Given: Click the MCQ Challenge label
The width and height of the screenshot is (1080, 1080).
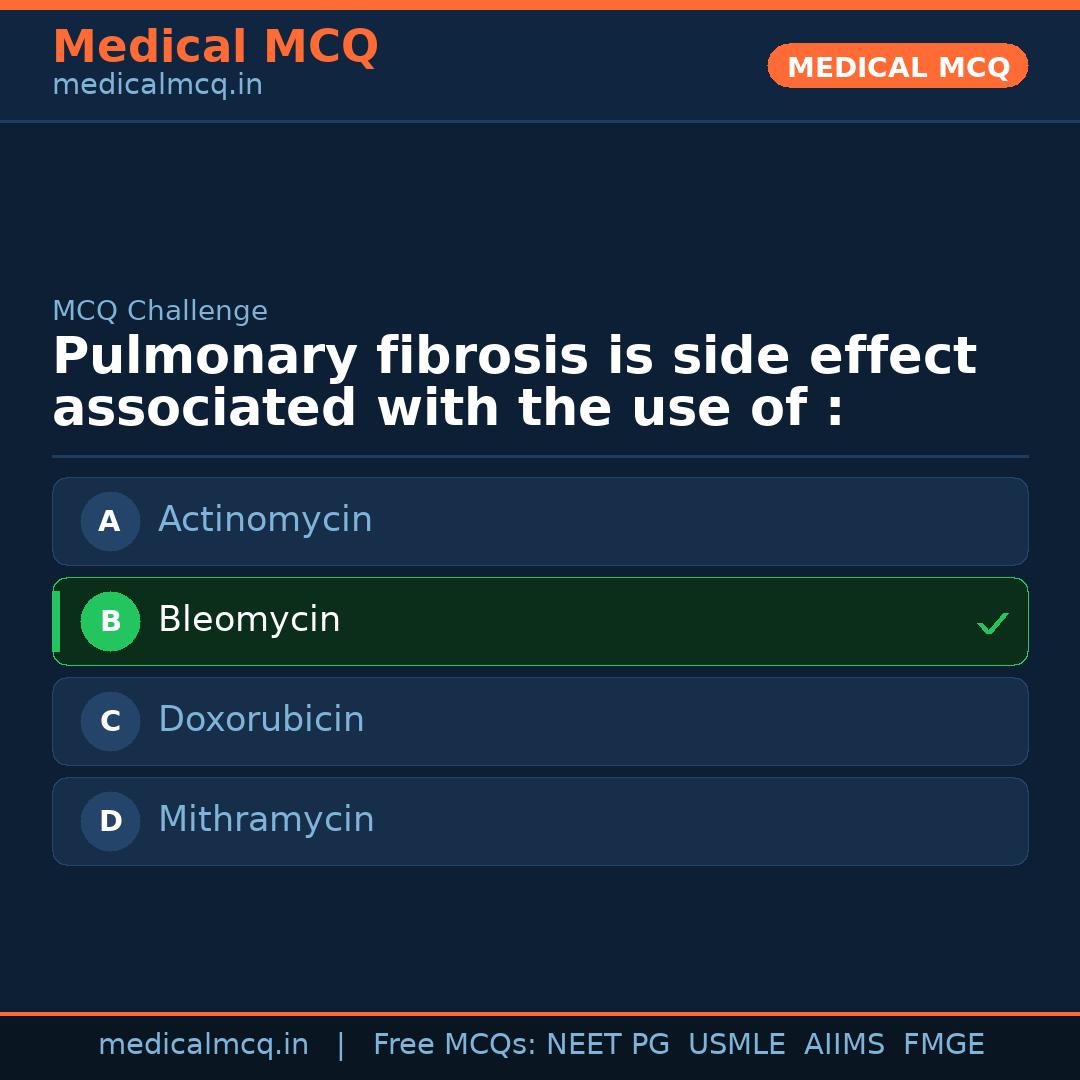Looking at the screenshot, I should 160,311.
